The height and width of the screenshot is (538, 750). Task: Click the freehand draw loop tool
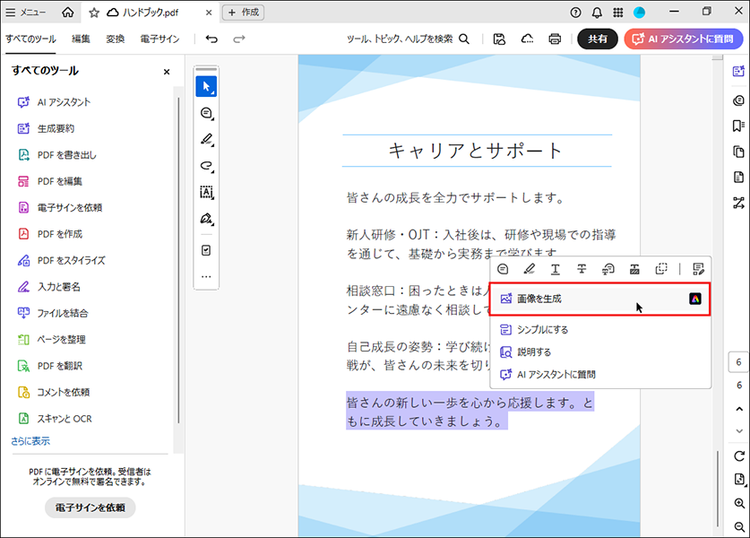(206, 165)
